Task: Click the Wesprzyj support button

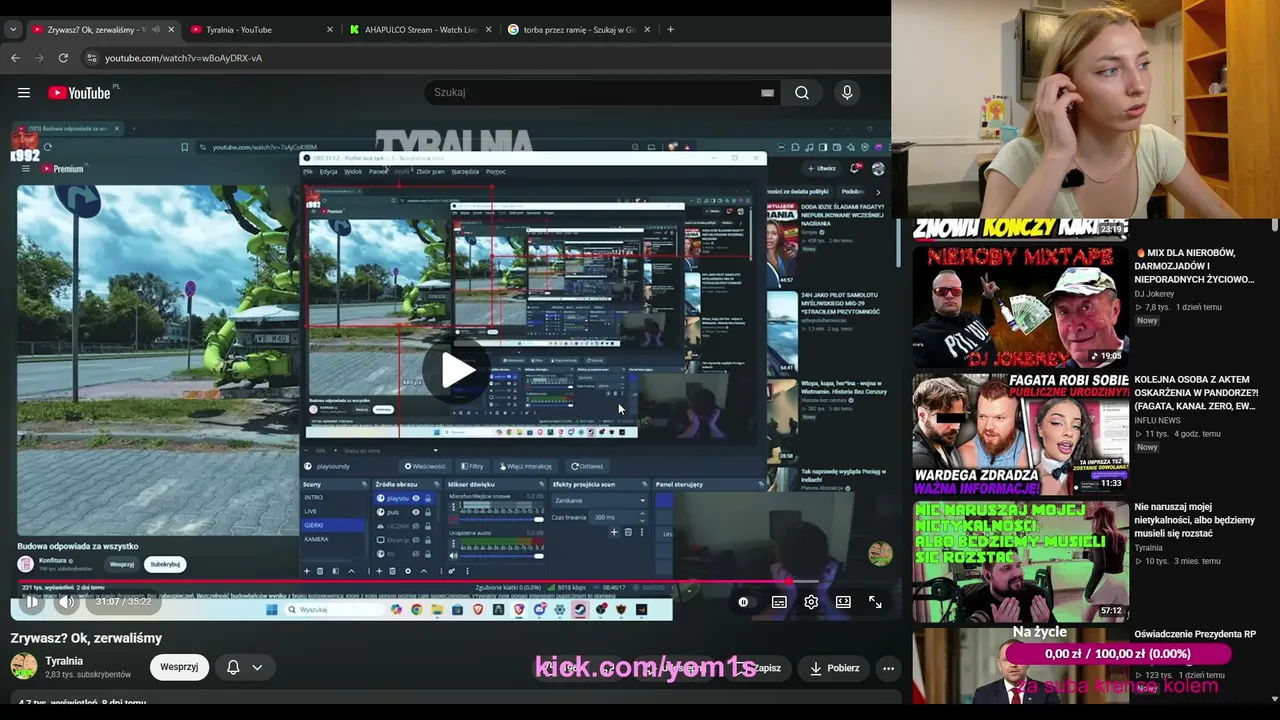Action: pos(179,667)
